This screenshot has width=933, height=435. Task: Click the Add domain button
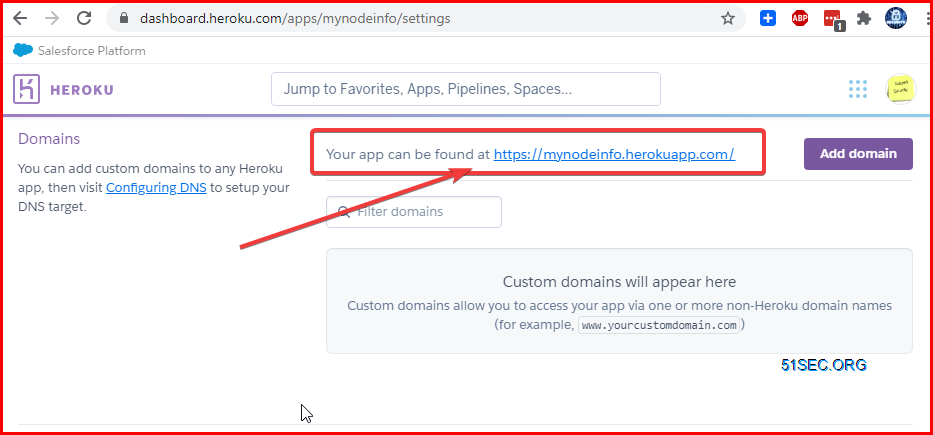pos(858,154)
